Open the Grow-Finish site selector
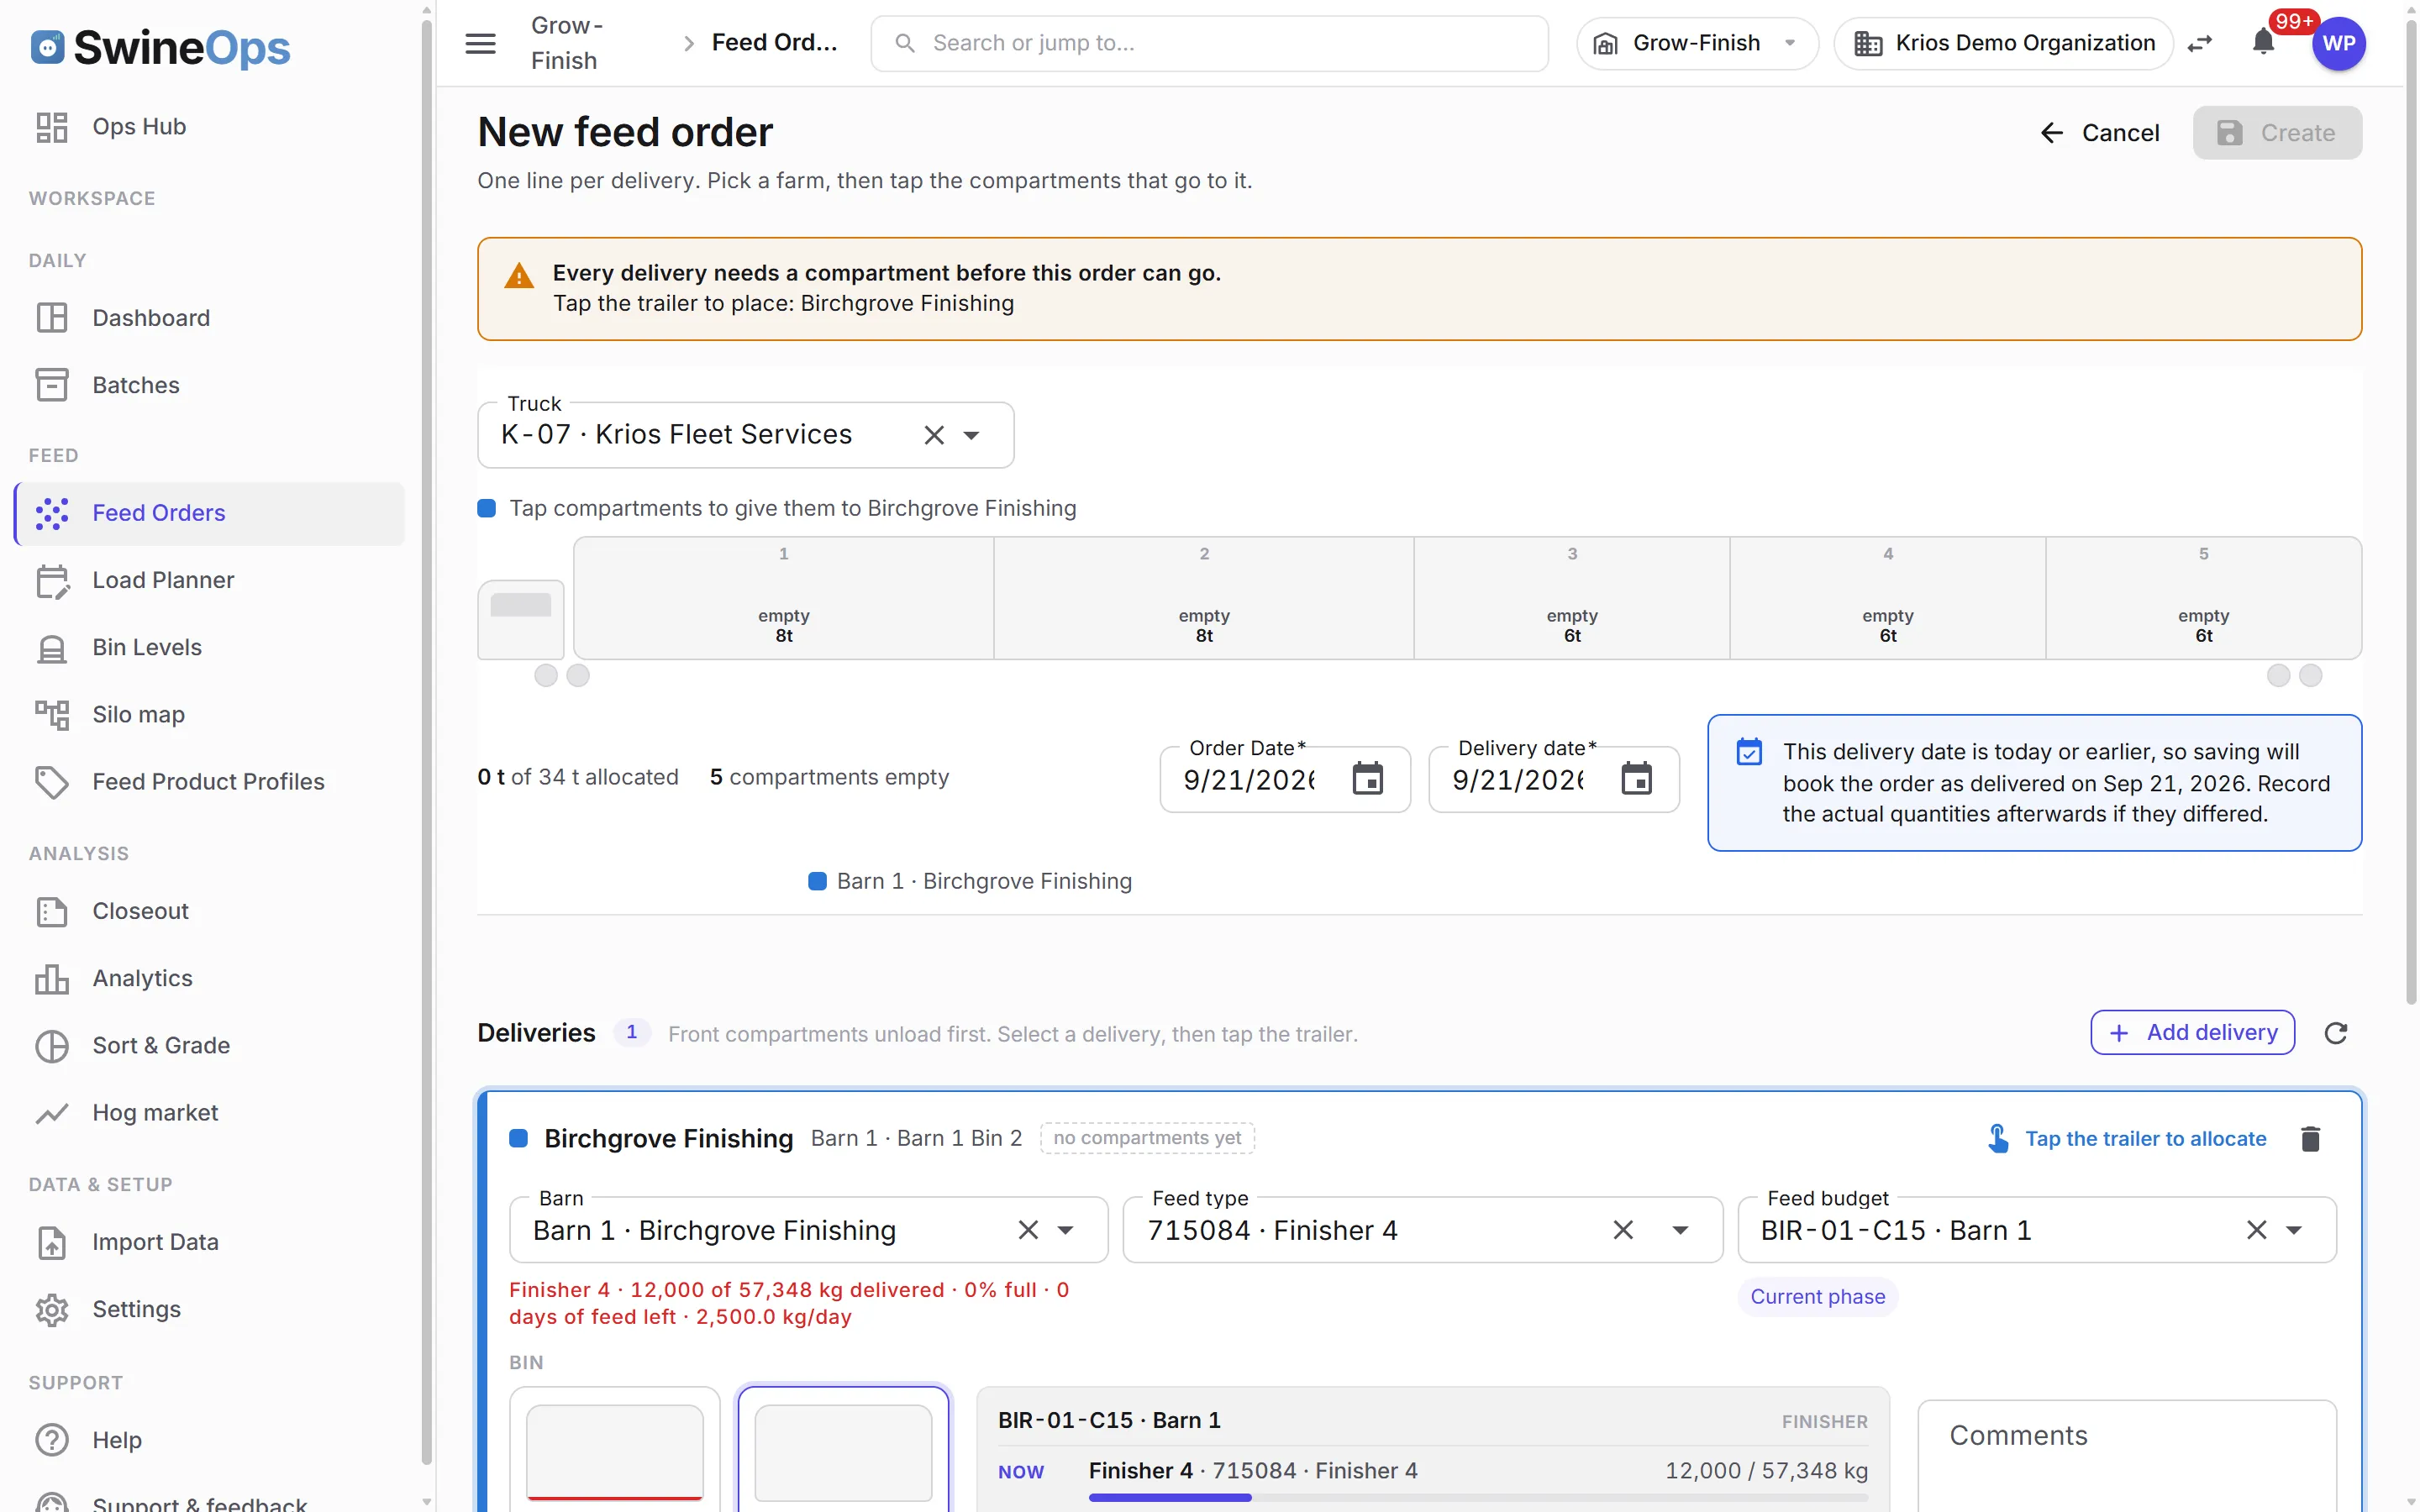 coord(1697,43)
